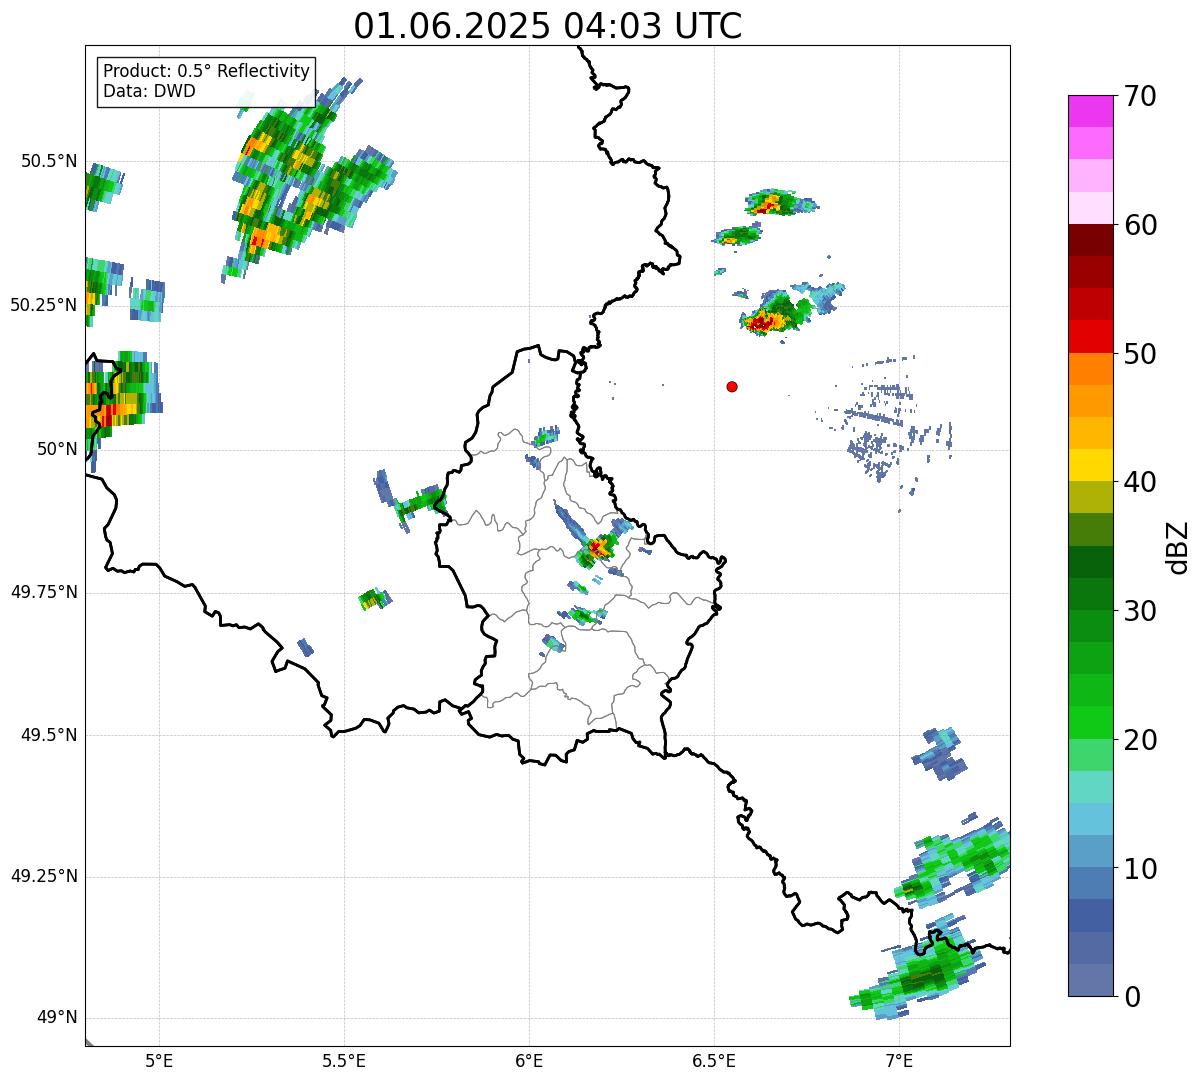Click the 49.25°N latitude label
This screenshot has height=1081, width=1202.
(x=43, y=877)
